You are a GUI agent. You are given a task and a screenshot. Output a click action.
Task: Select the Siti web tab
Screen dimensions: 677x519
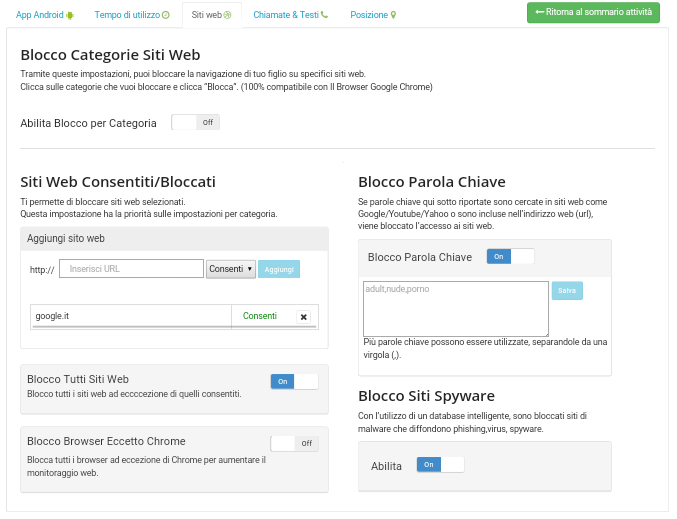[x=211, y=16]
